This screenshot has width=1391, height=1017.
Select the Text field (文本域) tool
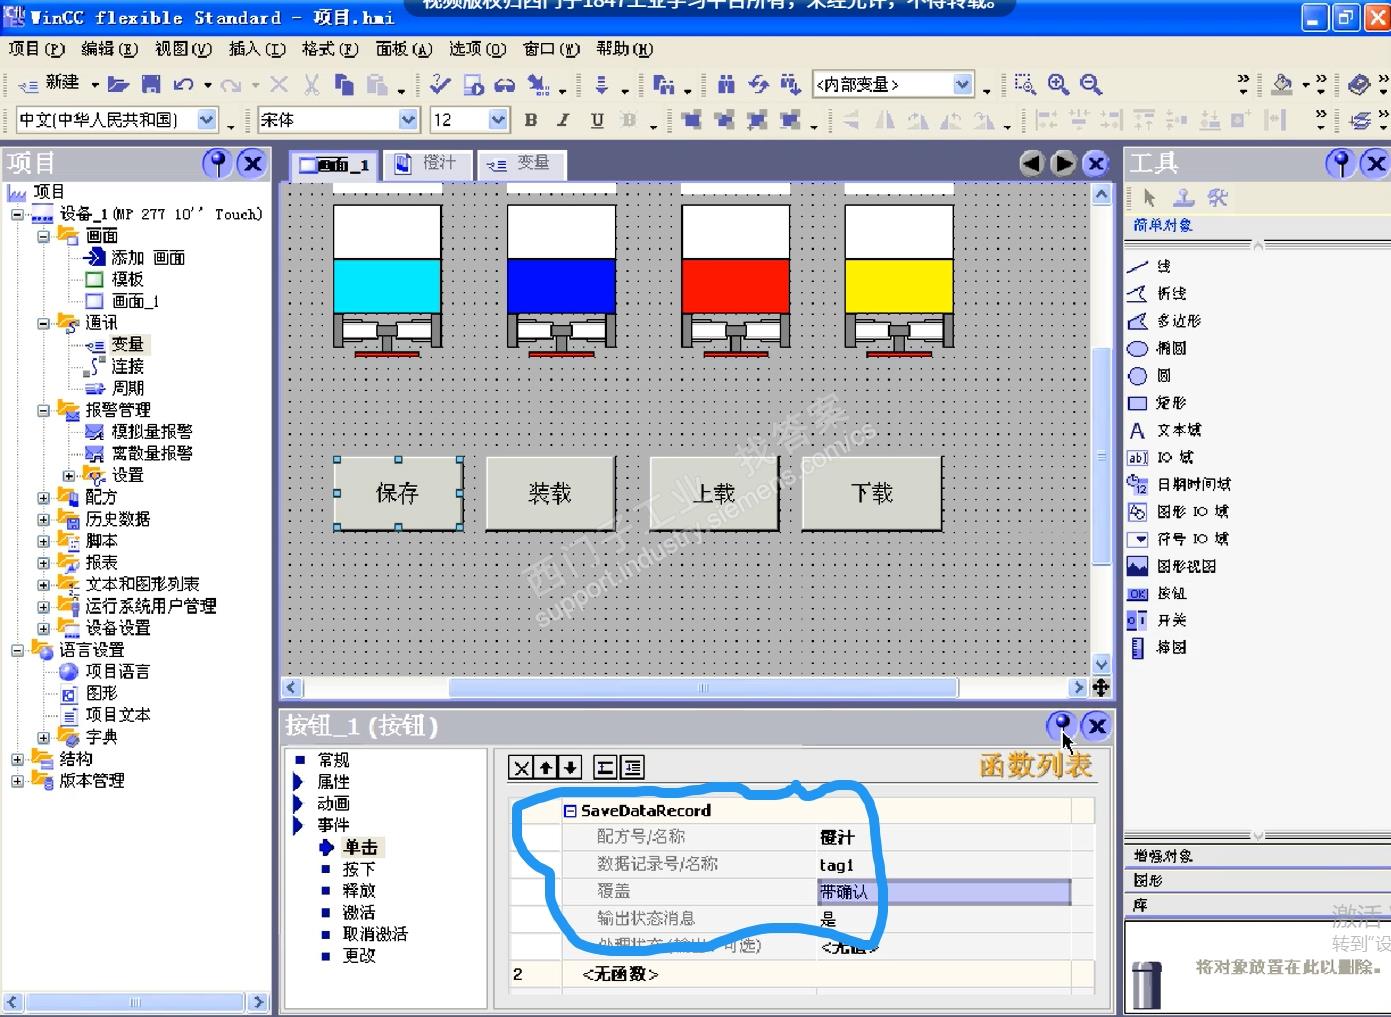coord(1164,430)
